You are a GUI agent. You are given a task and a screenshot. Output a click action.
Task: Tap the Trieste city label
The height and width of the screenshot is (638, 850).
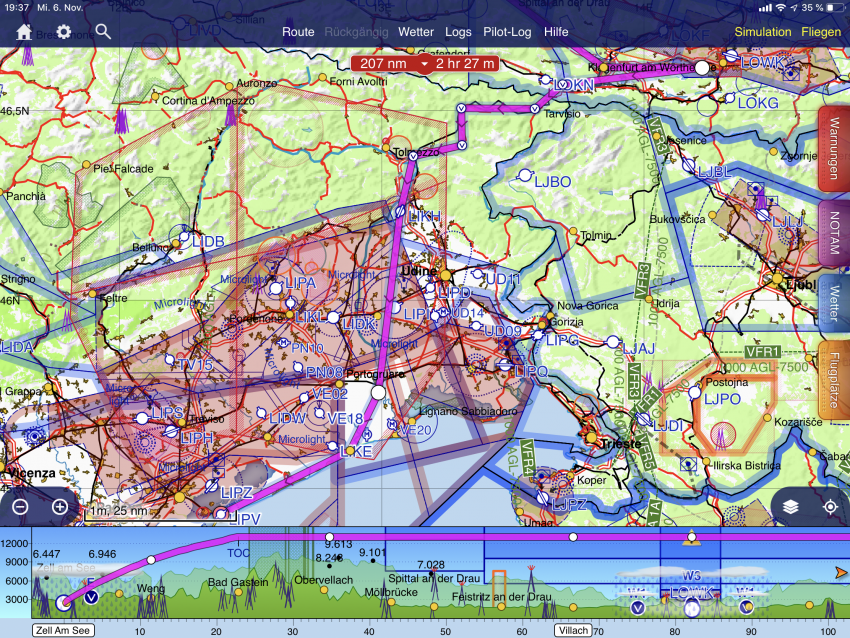point(621,444)
